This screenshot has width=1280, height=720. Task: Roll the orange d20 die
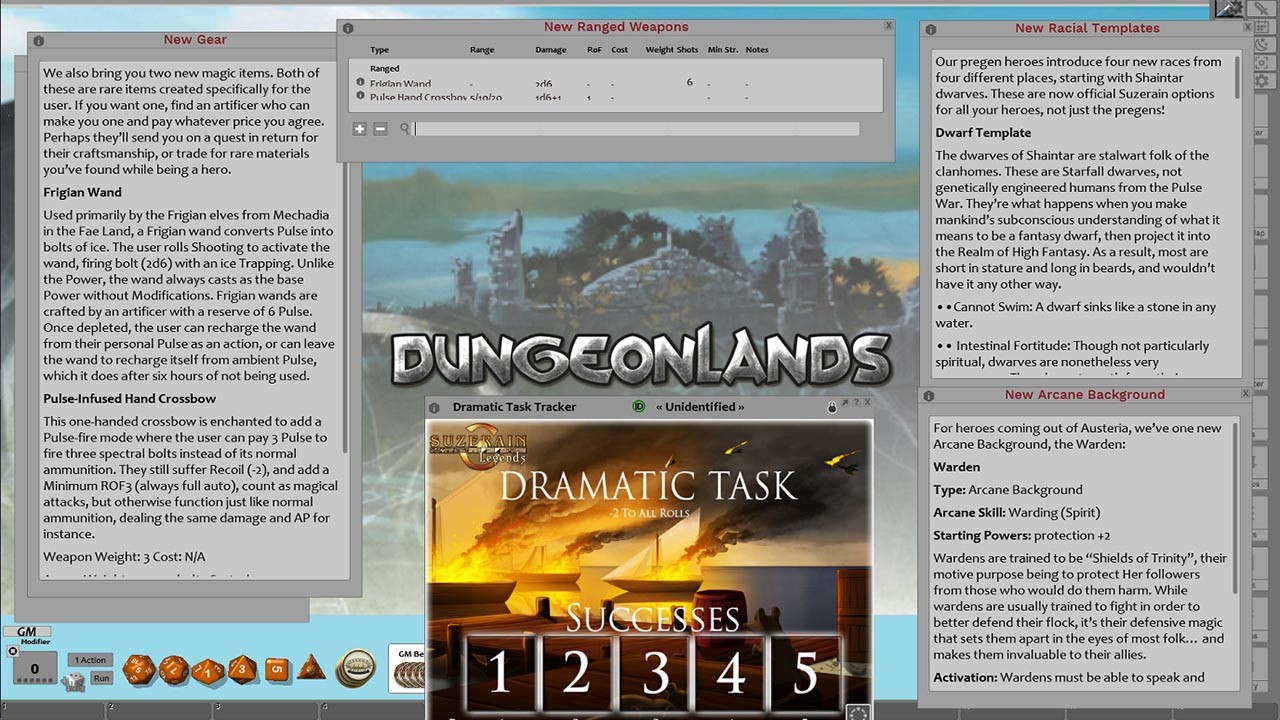click(x=139, y=667)
